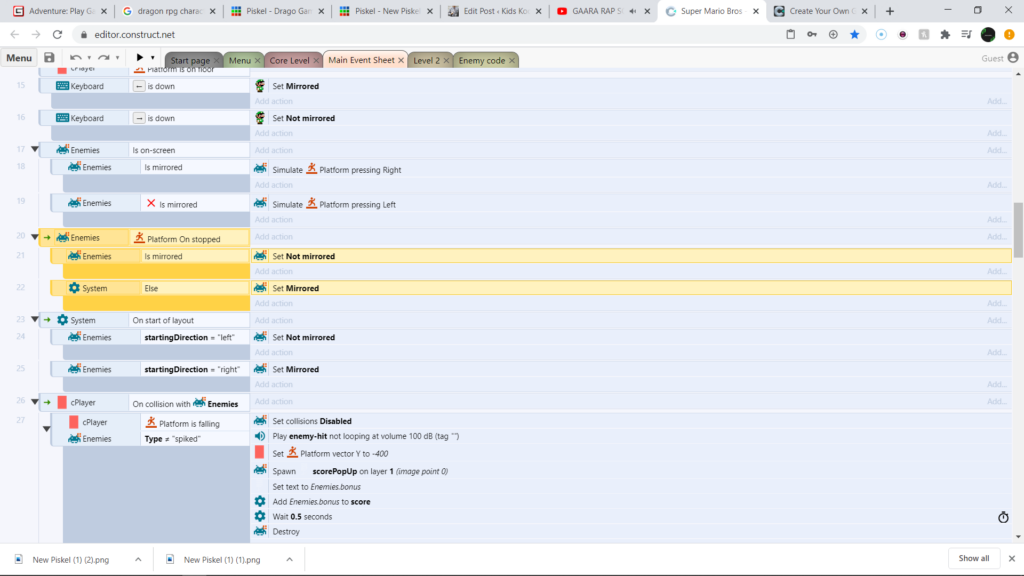
Task: Click right-side Add... link on event 20
Action: click(x=997, y=237)
